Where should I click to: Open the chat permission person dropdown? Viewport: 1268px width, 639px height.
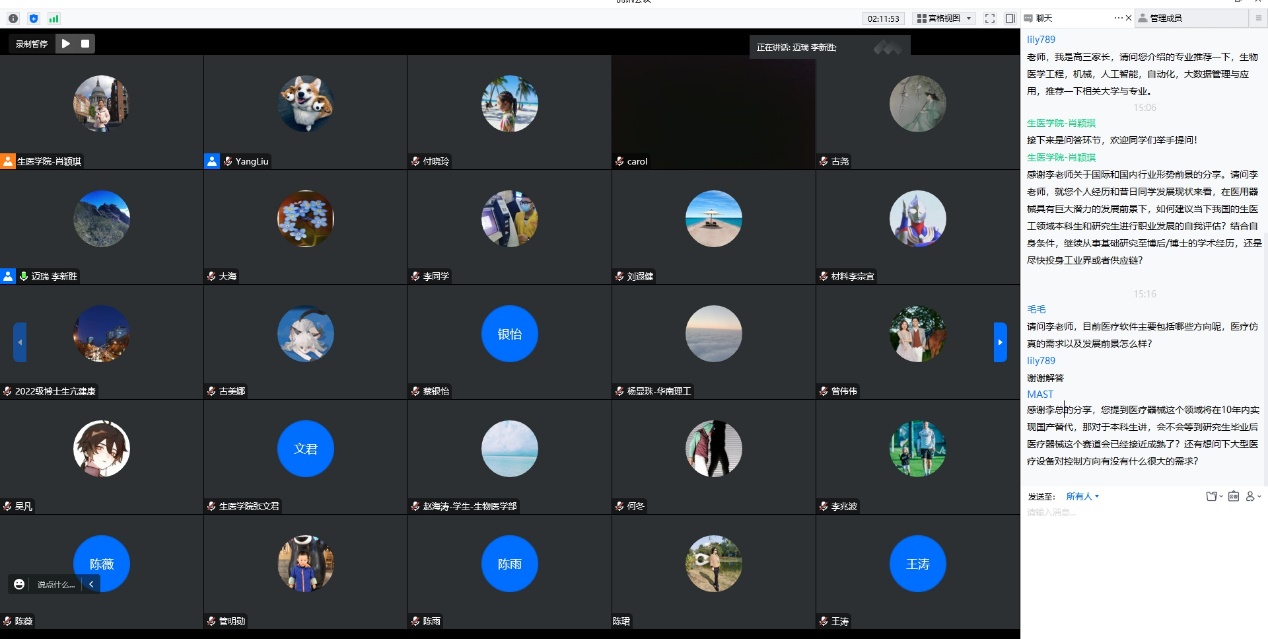tap(1253, 496)
